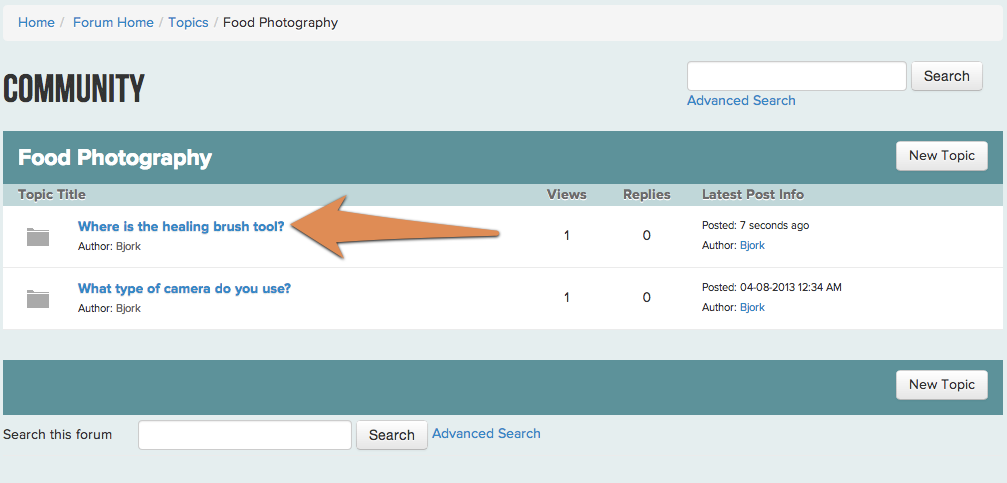Screen dimensions: 1007x483
Task: Focus the top search input field
Action: click(797, 76)
